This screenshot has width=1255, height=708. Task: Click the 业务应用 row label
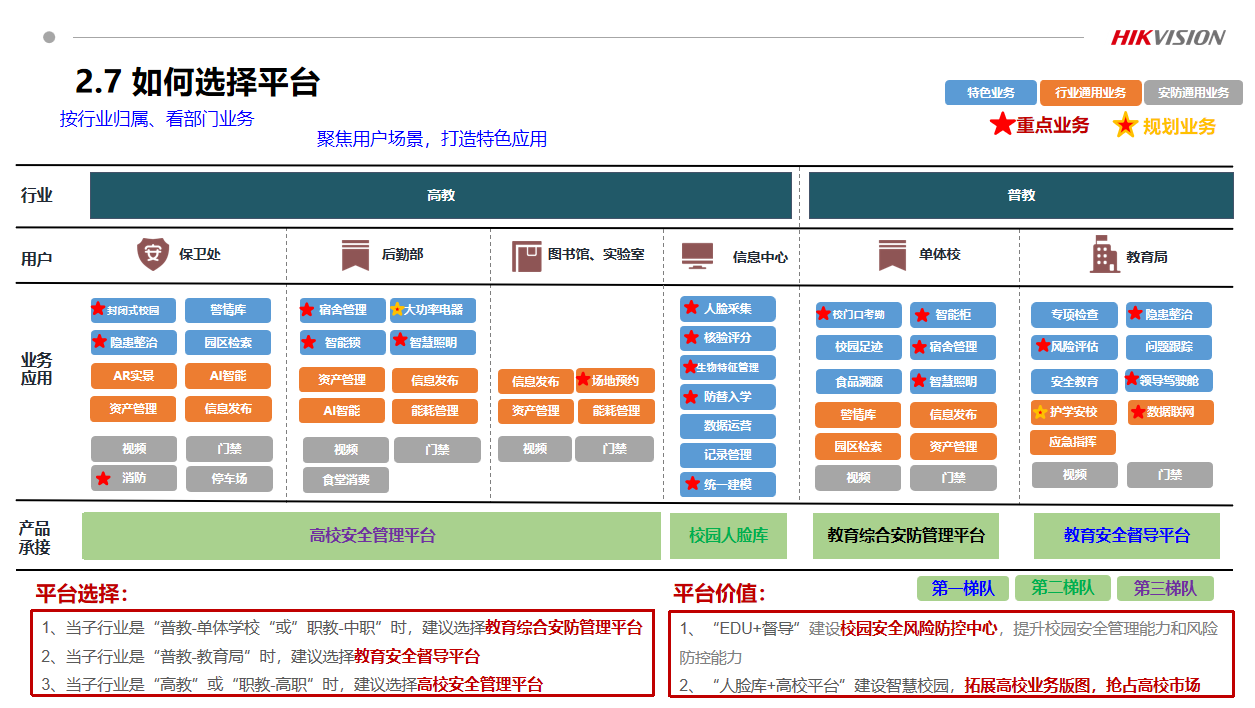click(x=37, y=369)
